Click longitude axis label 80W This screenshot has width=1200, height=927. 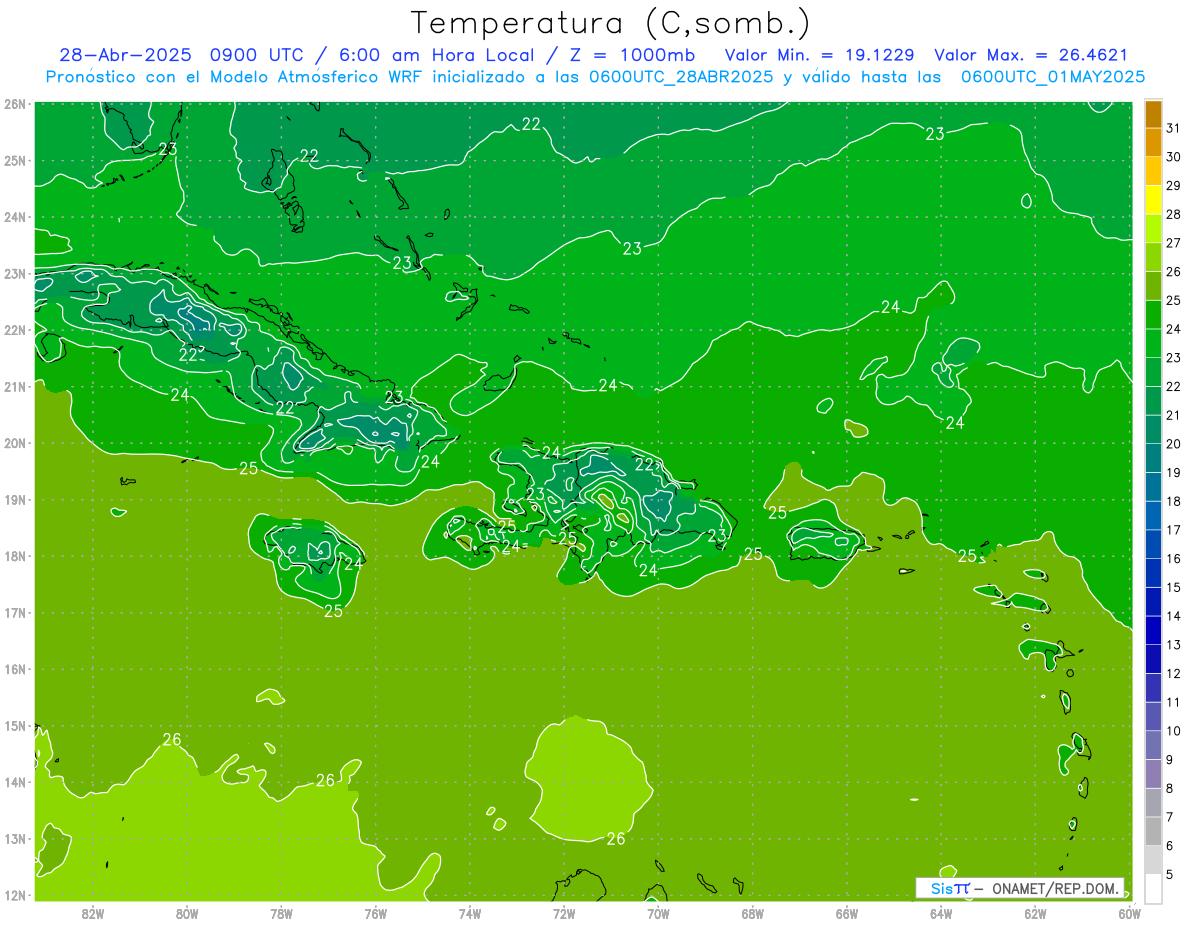[187, 912]
